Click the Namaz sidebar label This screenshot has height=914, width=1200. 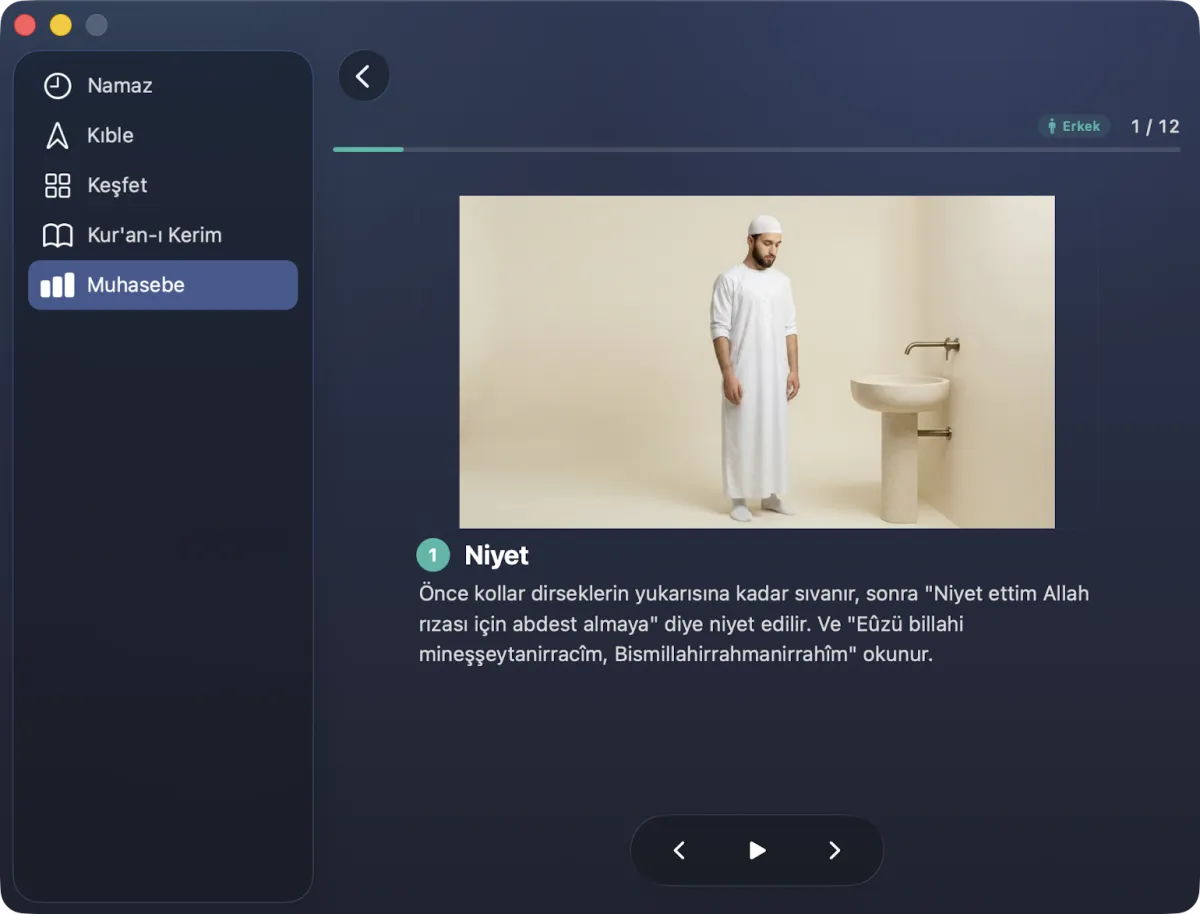click(120, 86)
